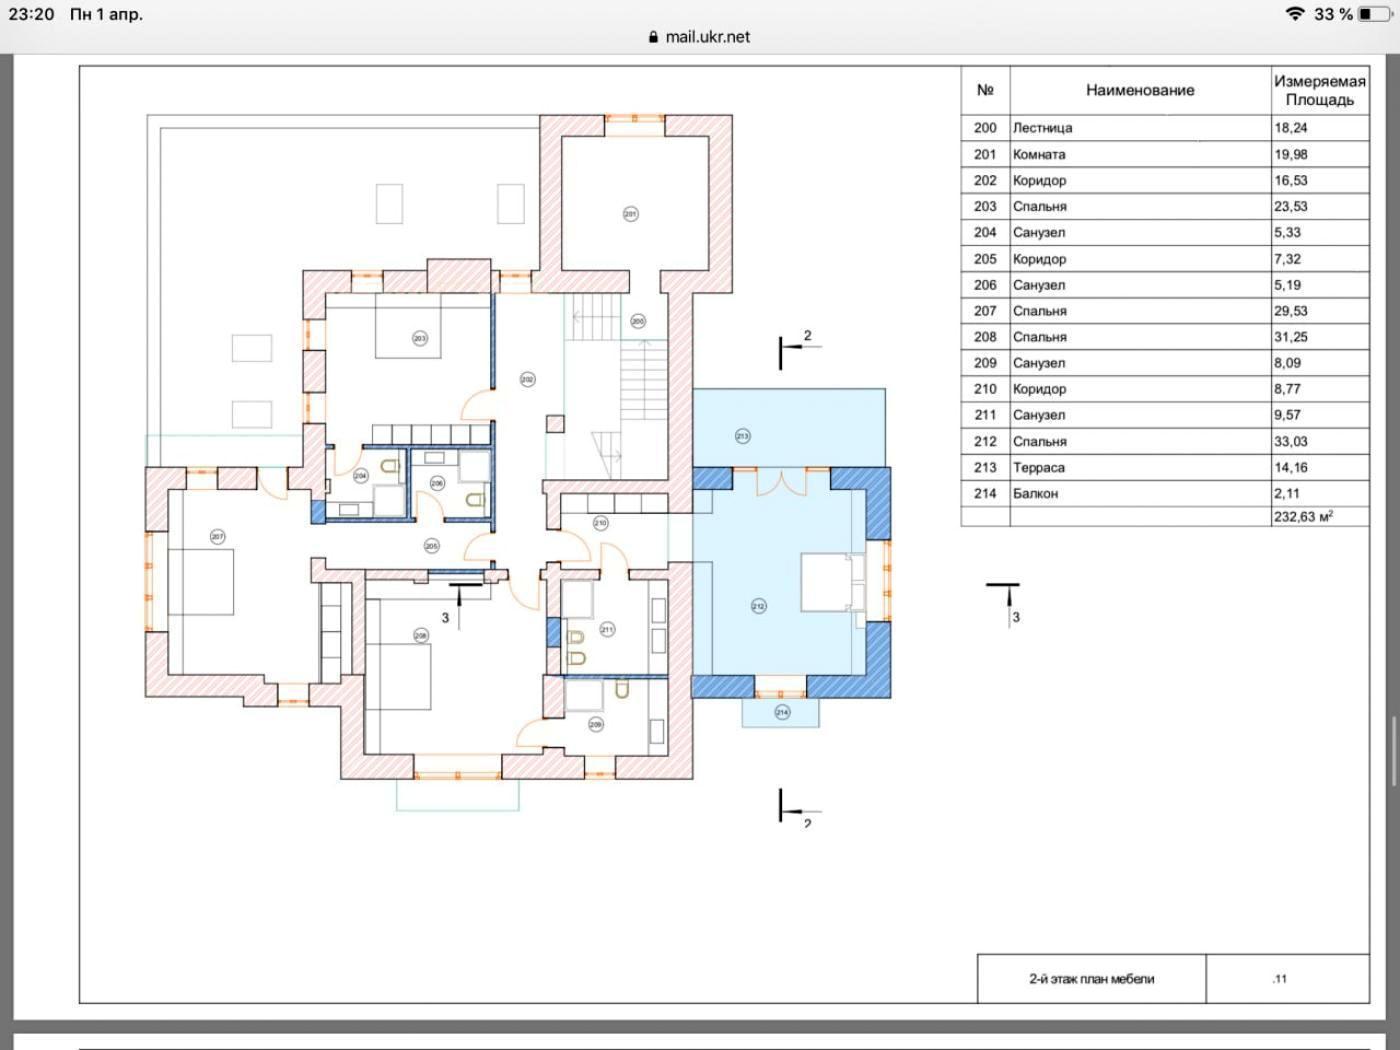Click the title block '2-й этаж план мебели'
This screenshot has width=1400, height=1050.
1091,979
